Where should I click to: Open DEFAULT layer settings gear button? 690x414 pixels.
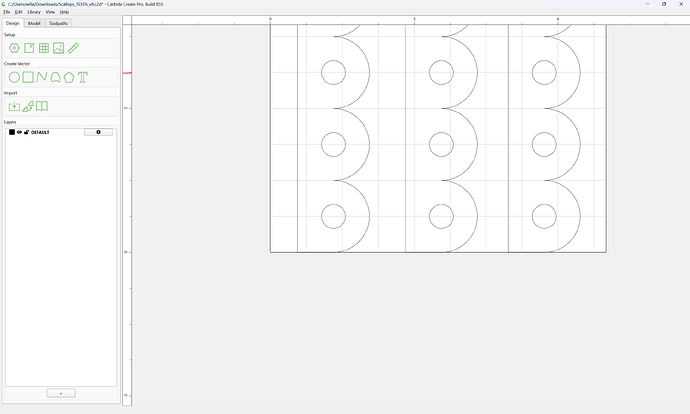[98, 132]
